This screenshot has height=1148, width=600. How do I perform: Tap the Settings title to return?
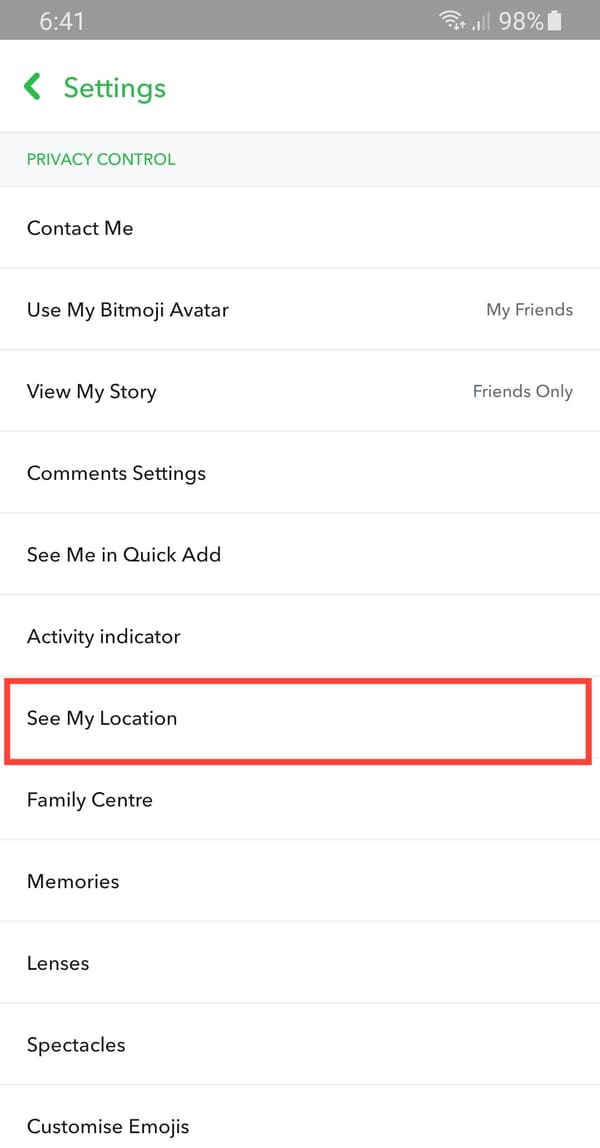(x=114, y=87)
